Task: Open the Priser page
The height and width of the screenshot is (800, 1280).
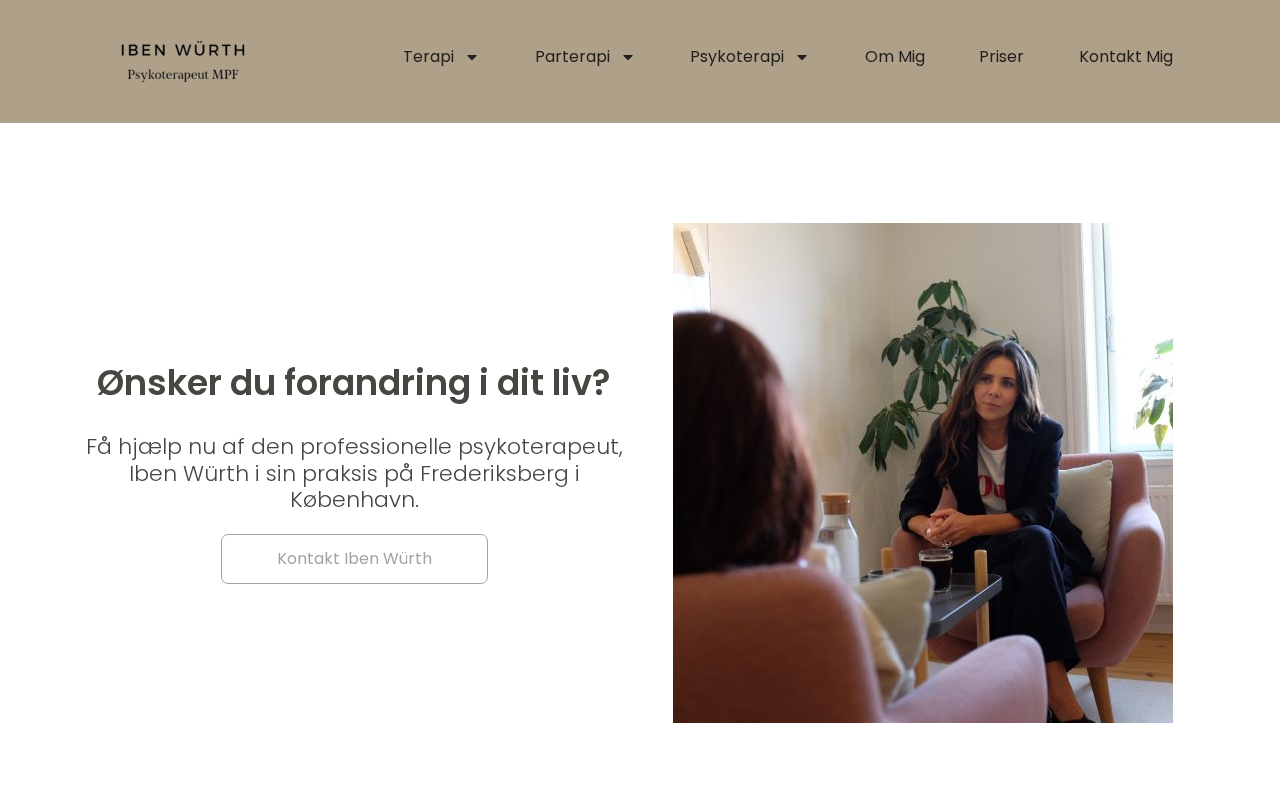Action: tap(1001, 57)
